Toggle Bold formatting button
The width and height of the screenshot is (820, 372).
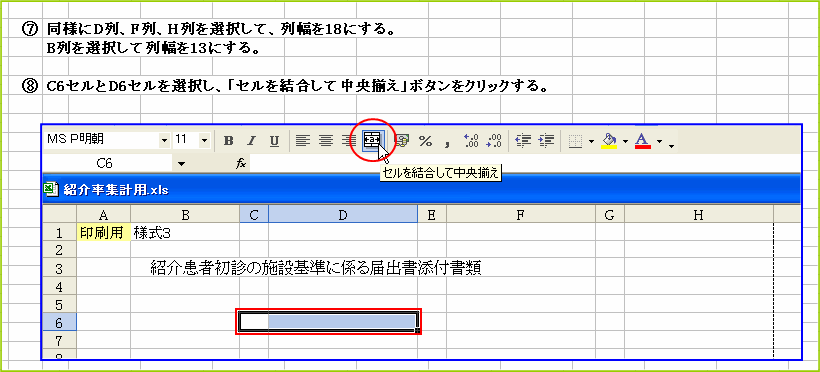point(229,141)
